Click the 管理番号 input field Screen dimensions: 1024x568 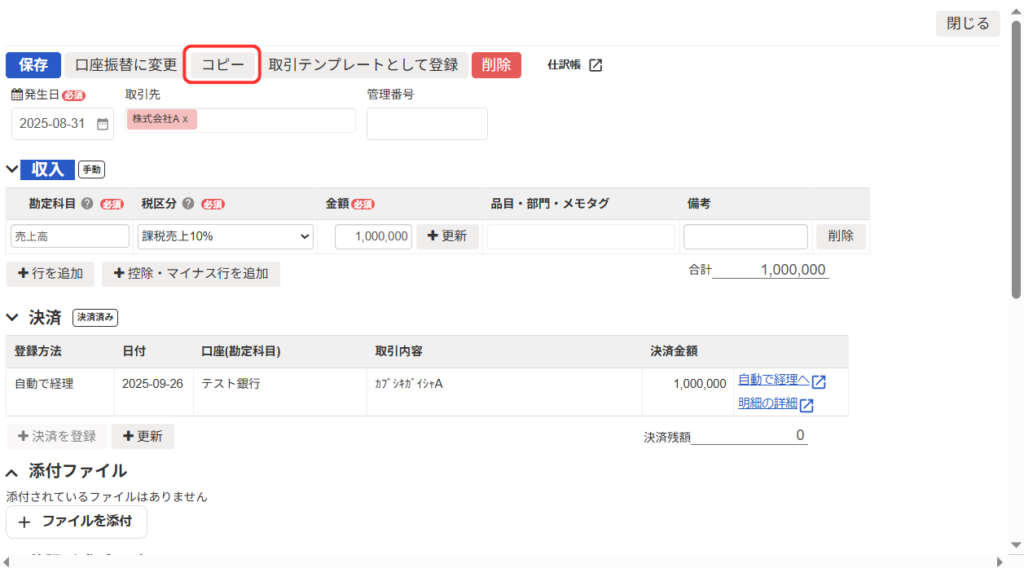pos(427,124)
